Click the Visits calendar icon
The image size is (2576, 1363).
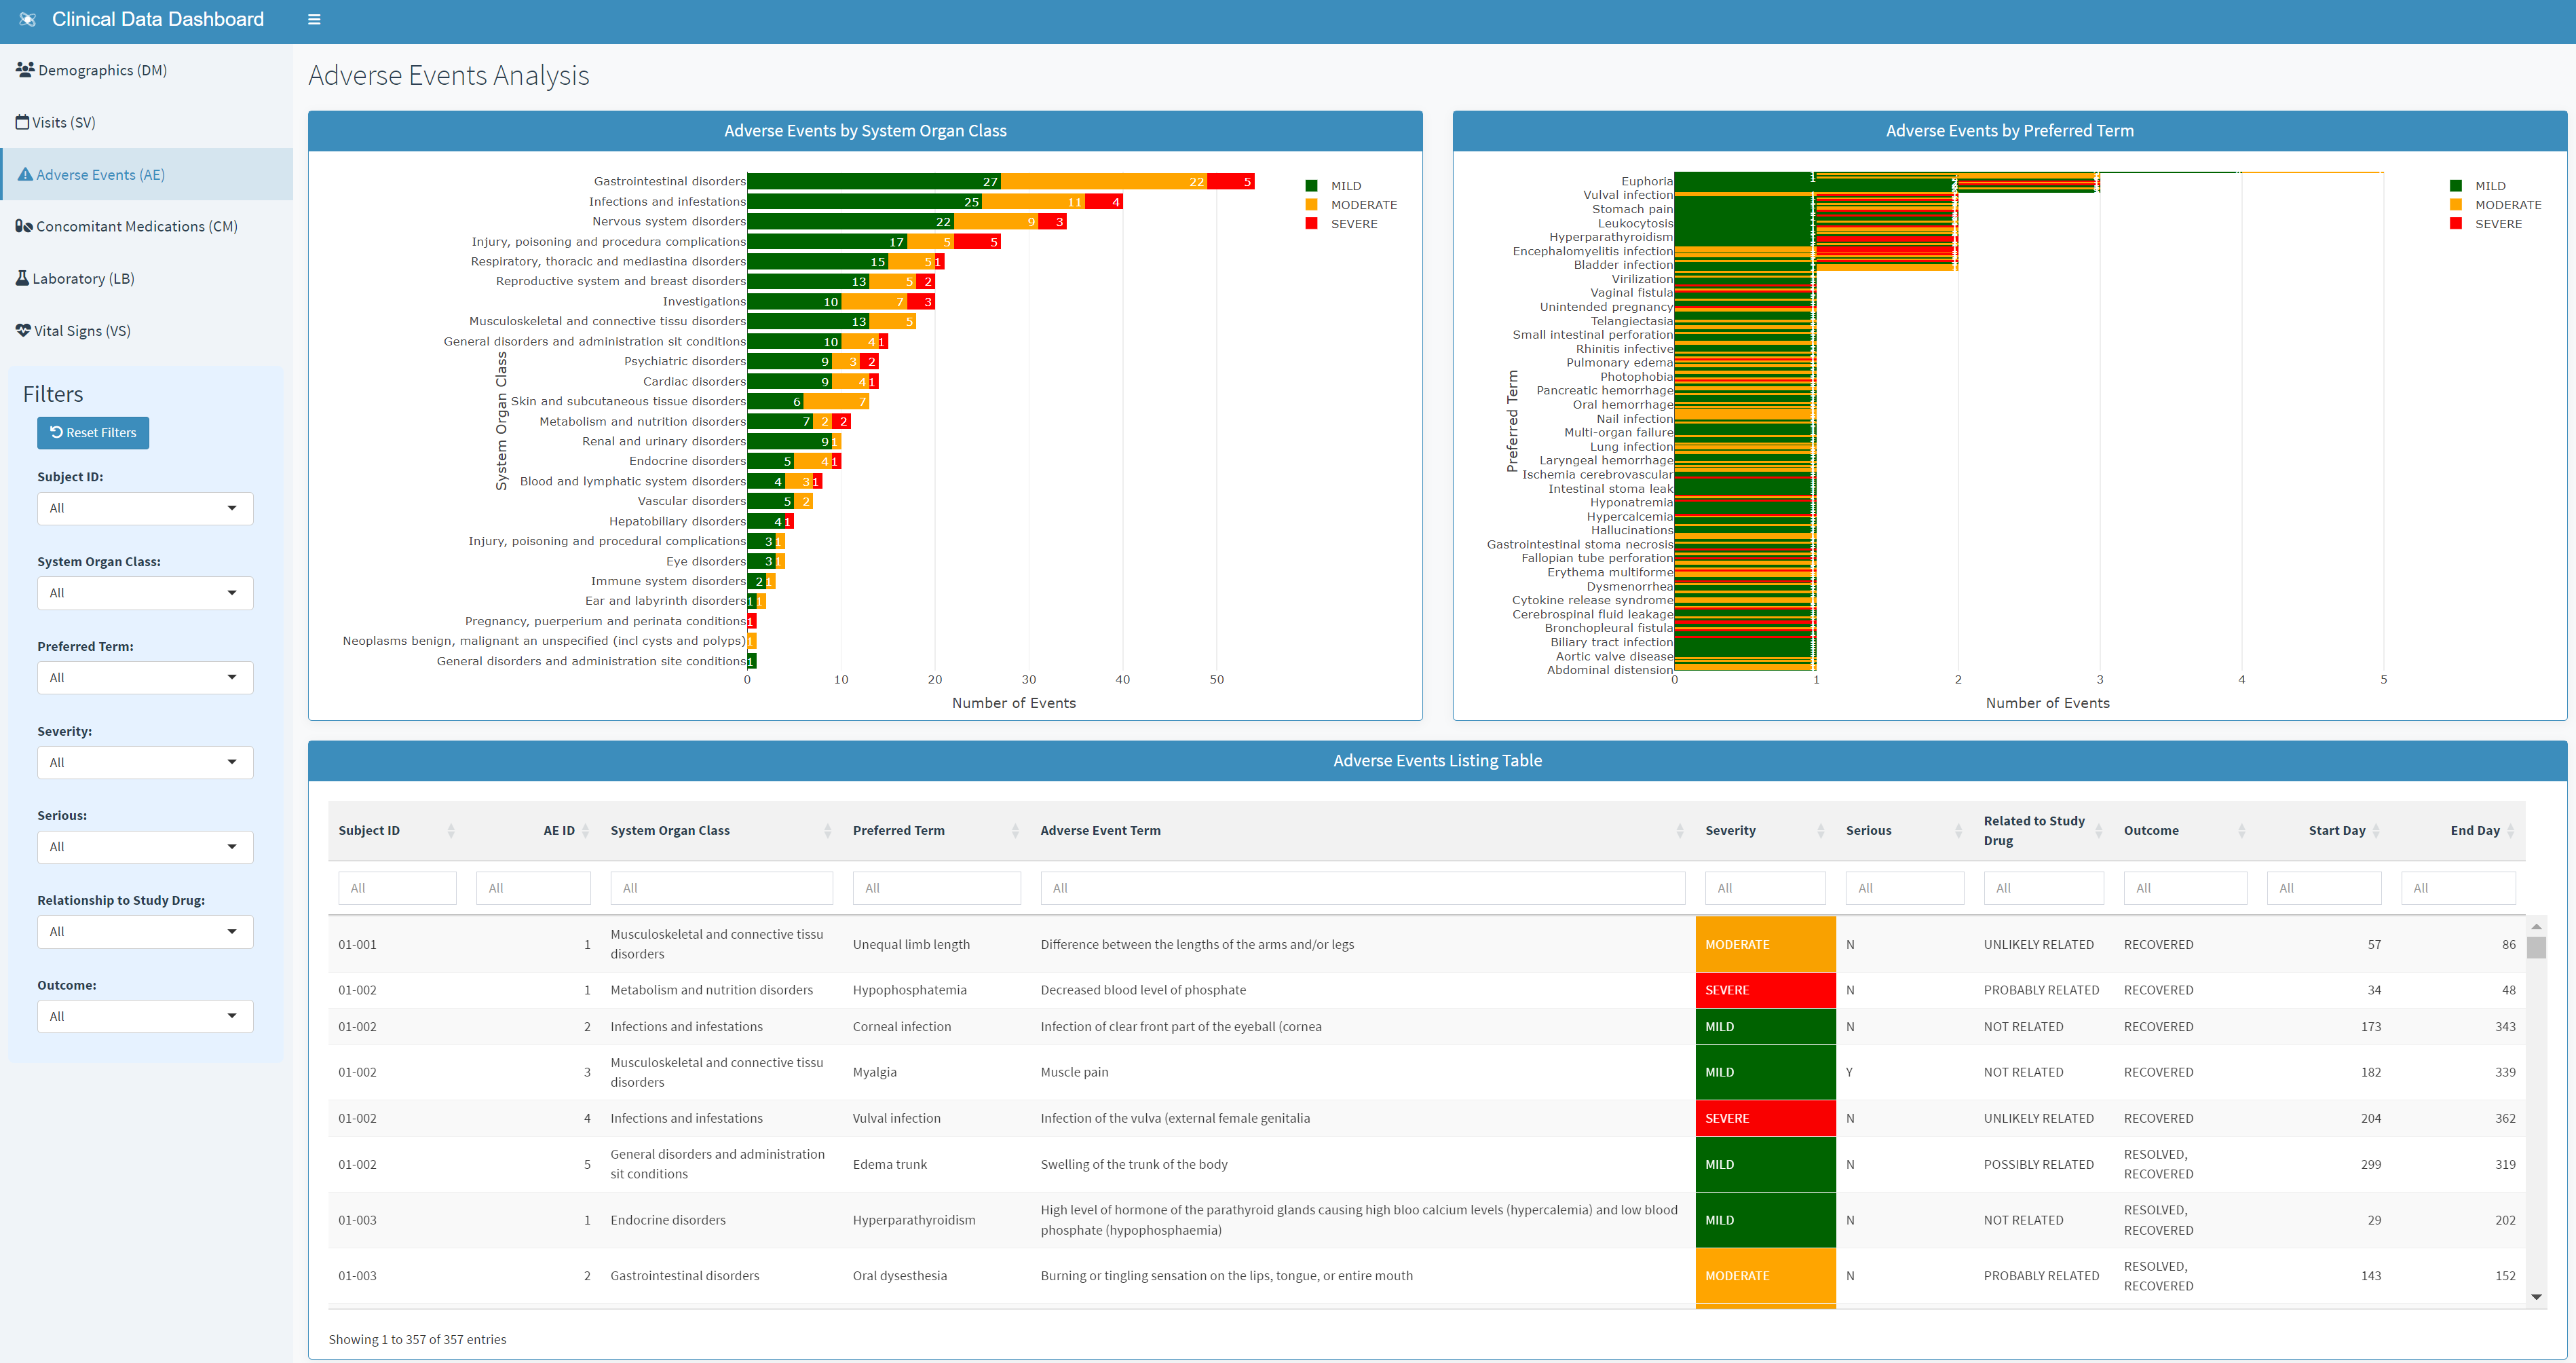pos(22,121)
